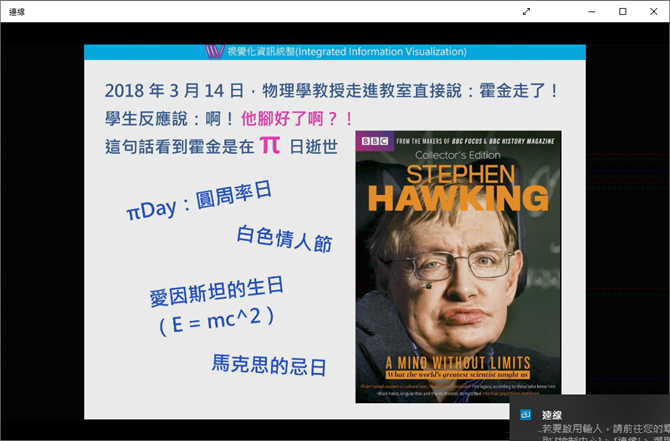Screen dimensions: 670x441
Task: Click the text 愛因斯坦的生日
Action: coord(217,291)
